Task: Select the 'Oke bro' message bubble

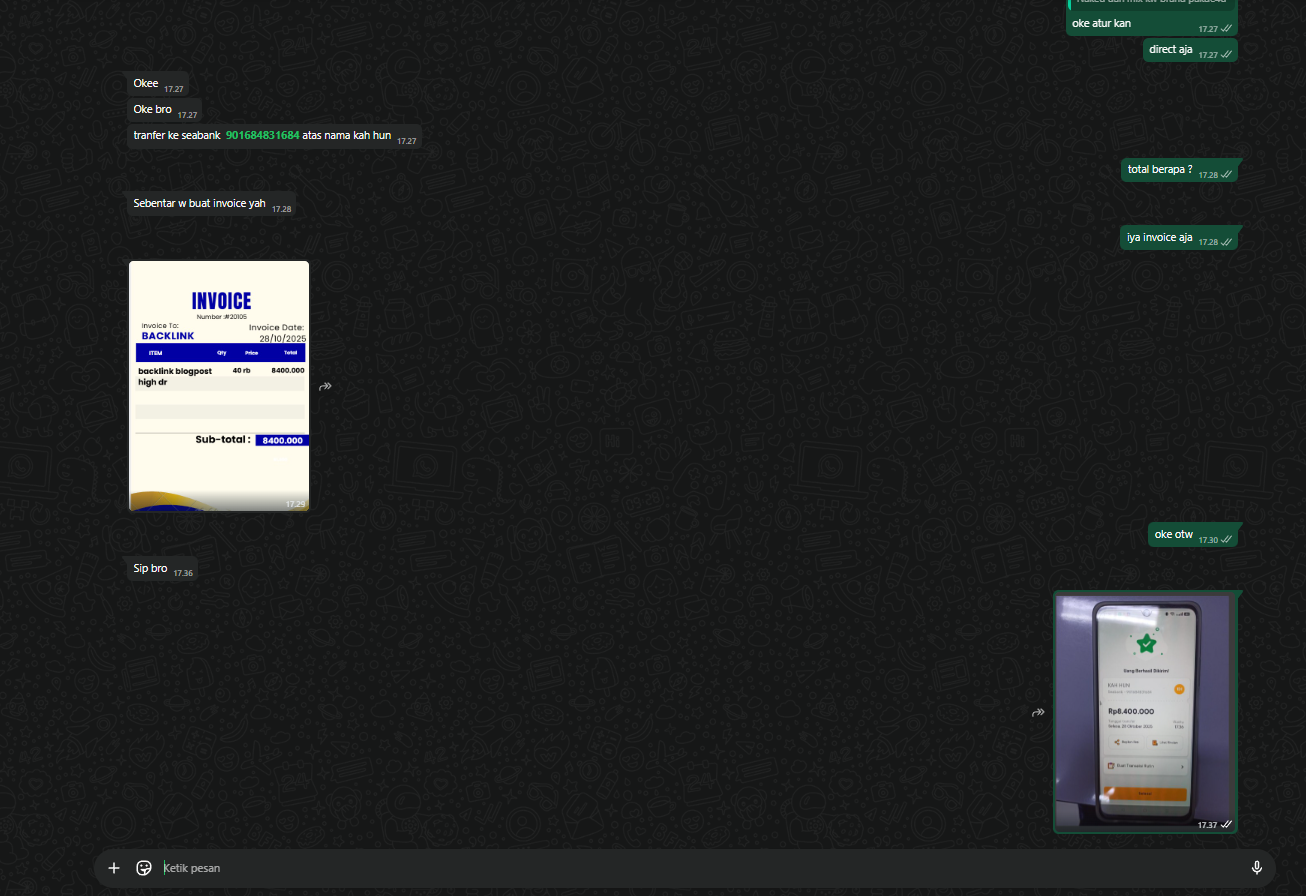Action: (x=152, y=109)
